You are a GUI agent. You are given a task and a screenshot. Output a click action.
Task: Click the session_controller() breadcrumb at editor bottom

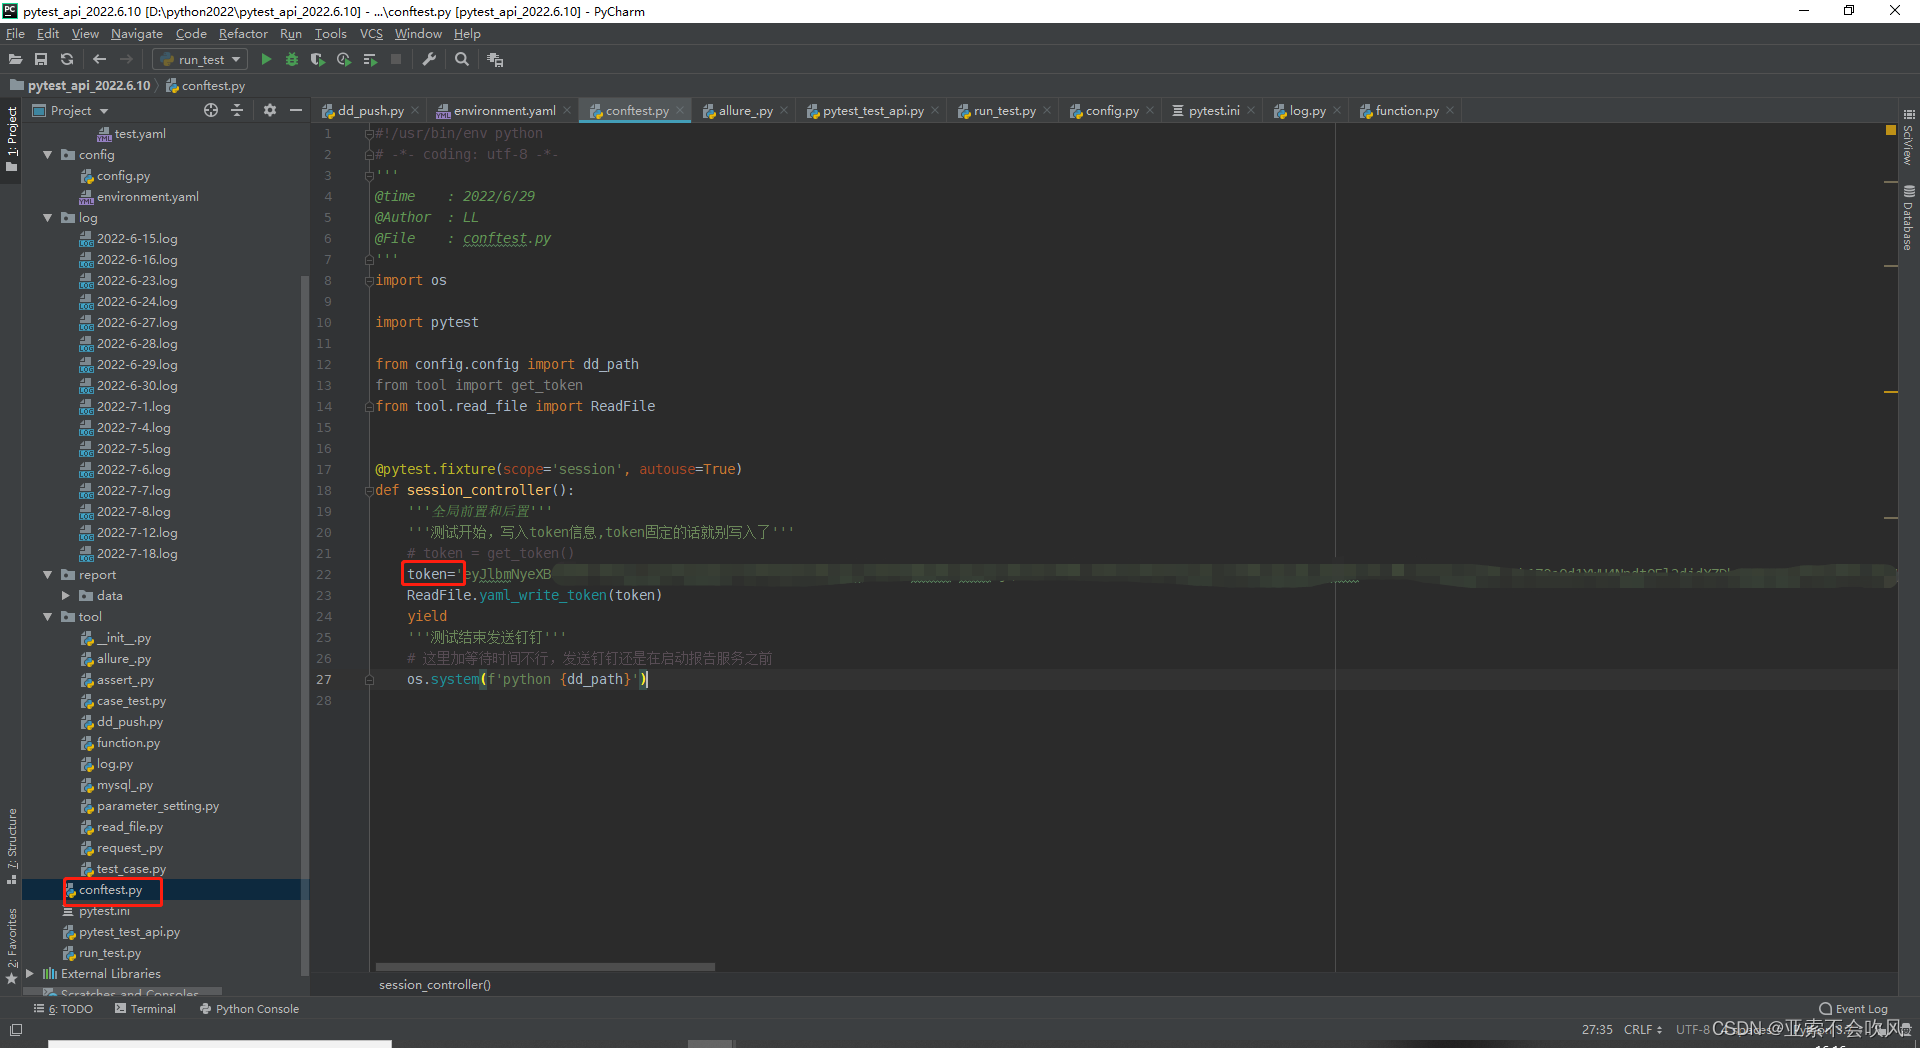(x=435, y=985)
